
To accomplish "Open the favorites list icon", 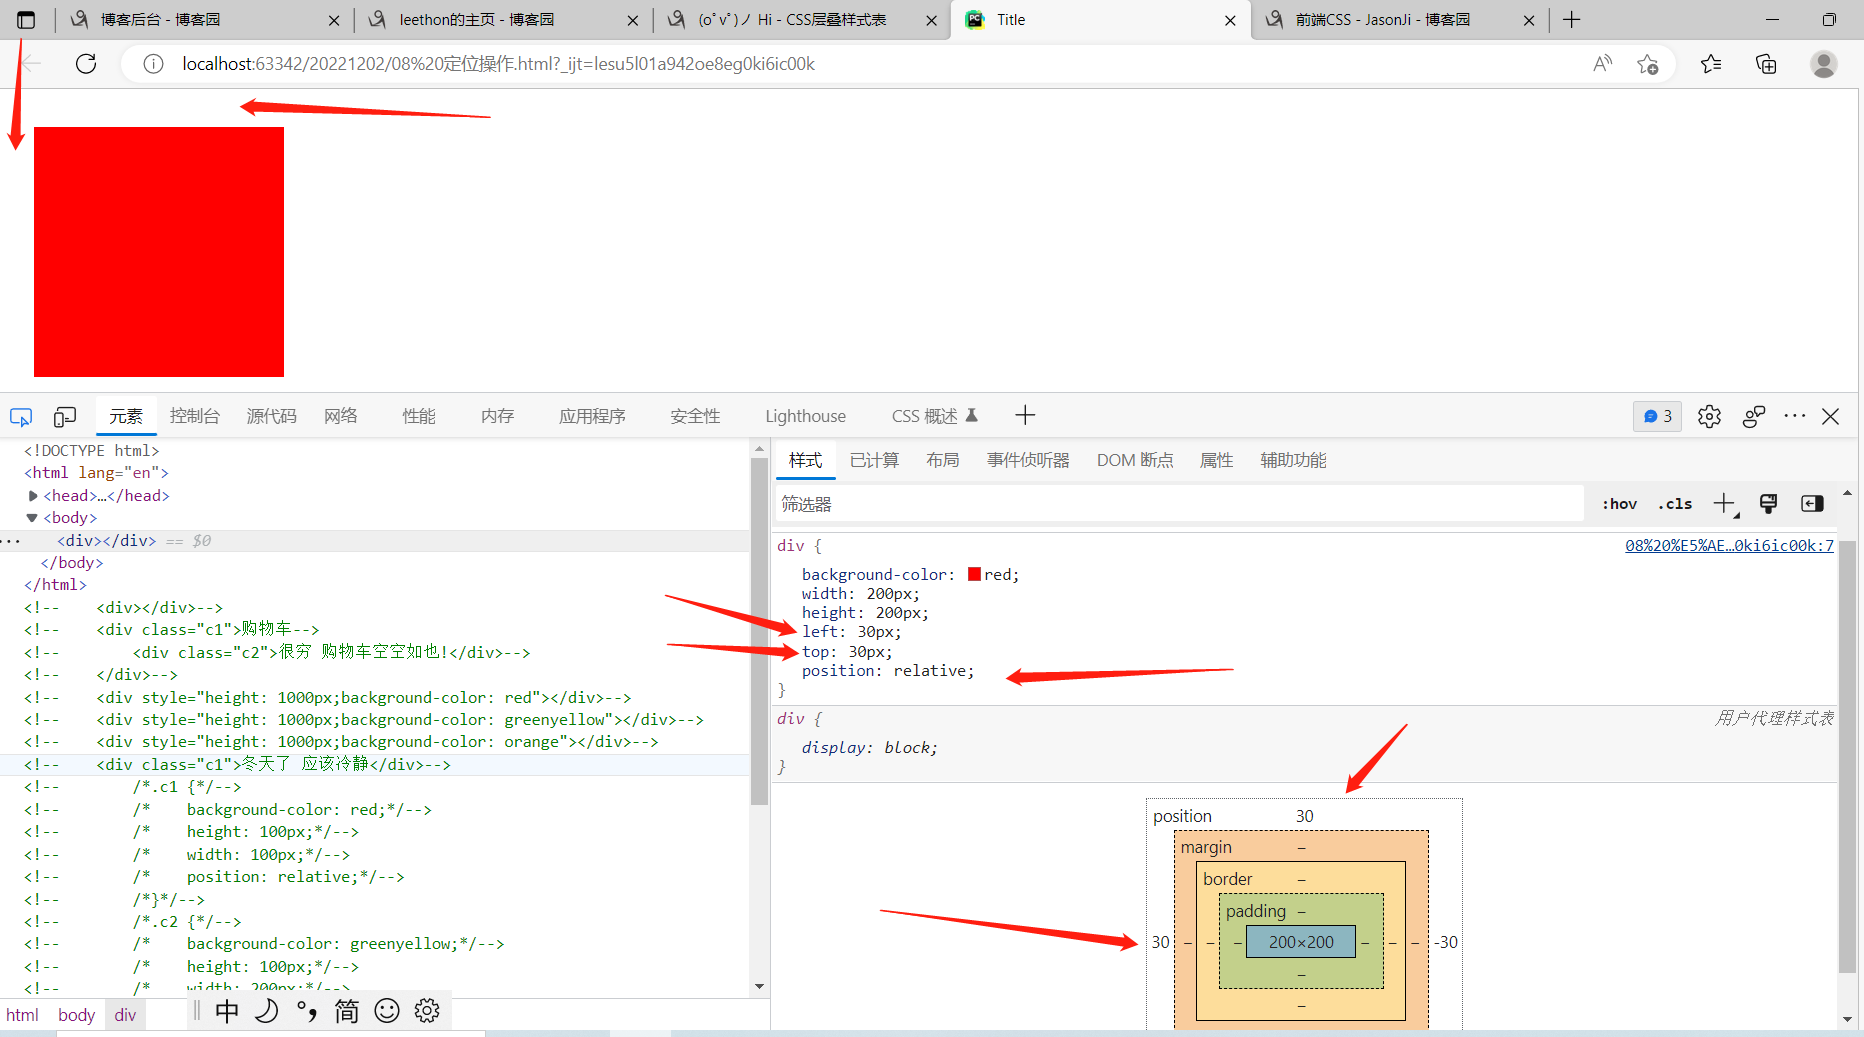I will pos(1711,64).
